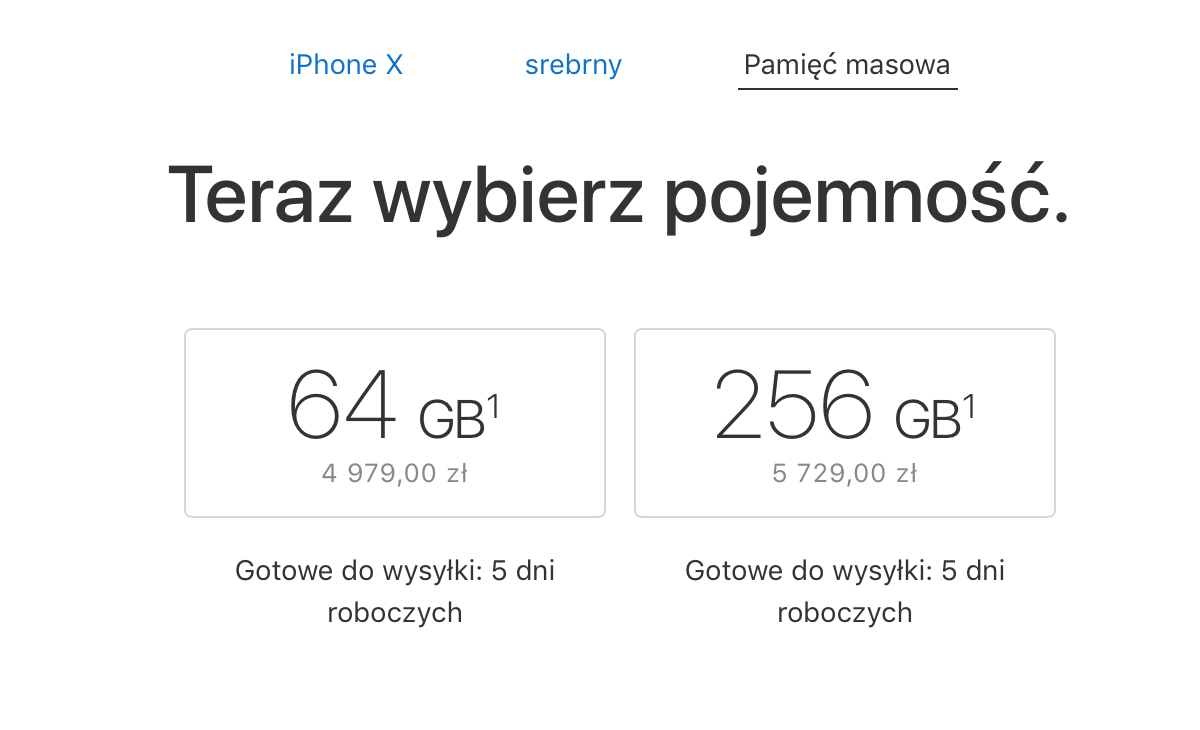Click the GB label in the 256 card
1200x730 pixels.
click(926, 421)
